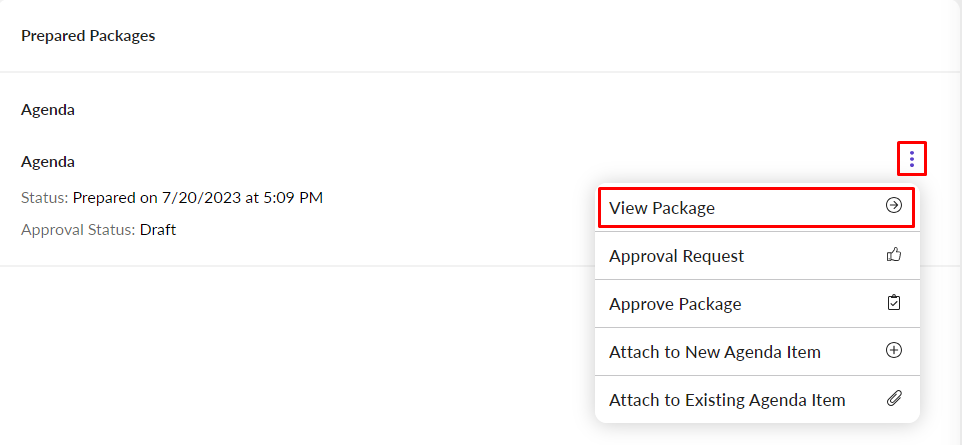
Task: Select the Approve Package menu text
Action: (x=675, y=304)
